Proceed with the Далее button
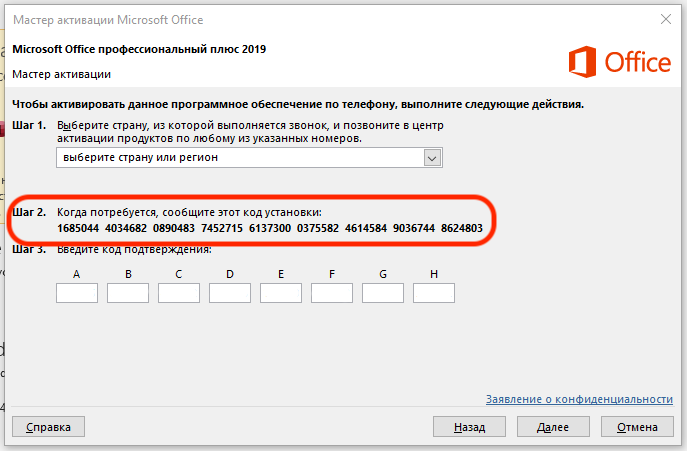The image size is (687, 451). (552, 427)
